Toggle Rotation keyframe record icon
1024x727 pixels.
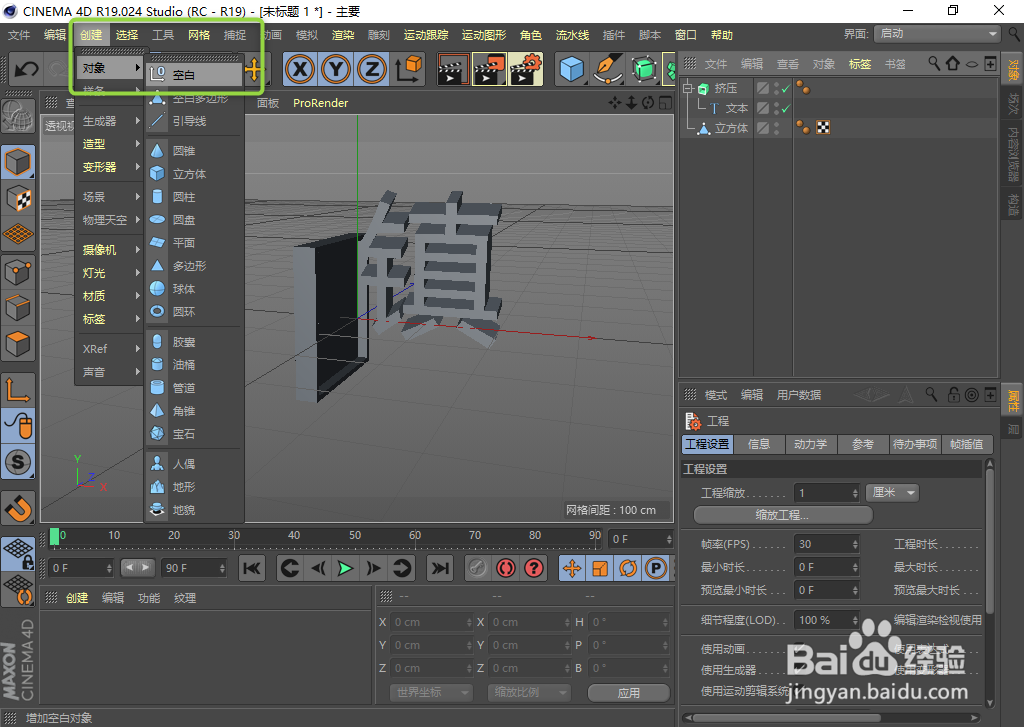tap(628, 568)
